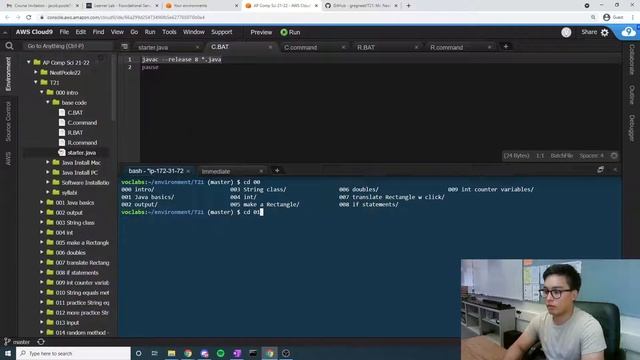Open the Collaborate right panel
Viewport: 640px width, 360px height.
[x=631, y=60]
